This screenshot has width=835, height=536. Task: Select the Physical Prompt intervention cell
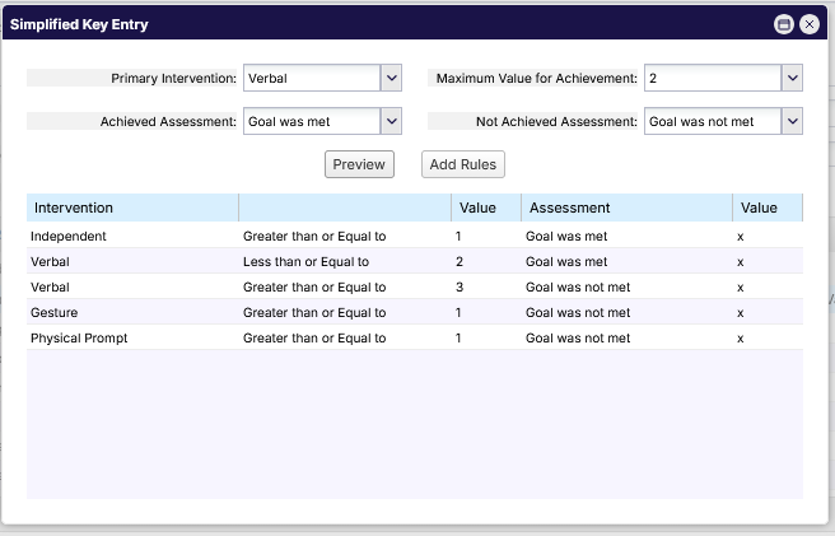coord(79,338)
